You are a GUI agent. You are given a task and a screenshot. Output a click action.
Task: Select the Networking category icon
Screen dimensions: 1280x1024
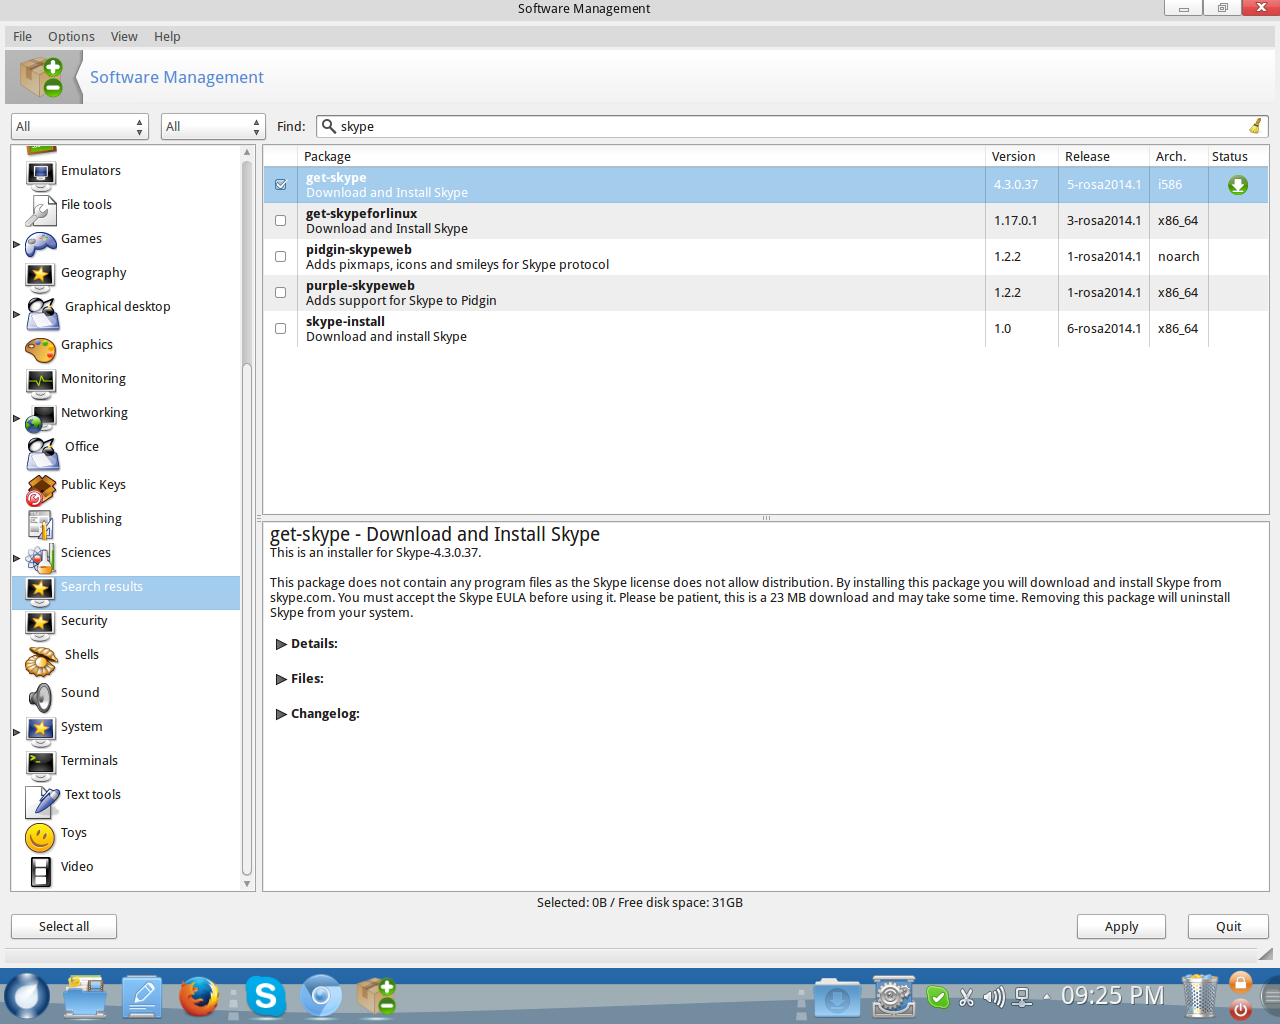point(41,417)
